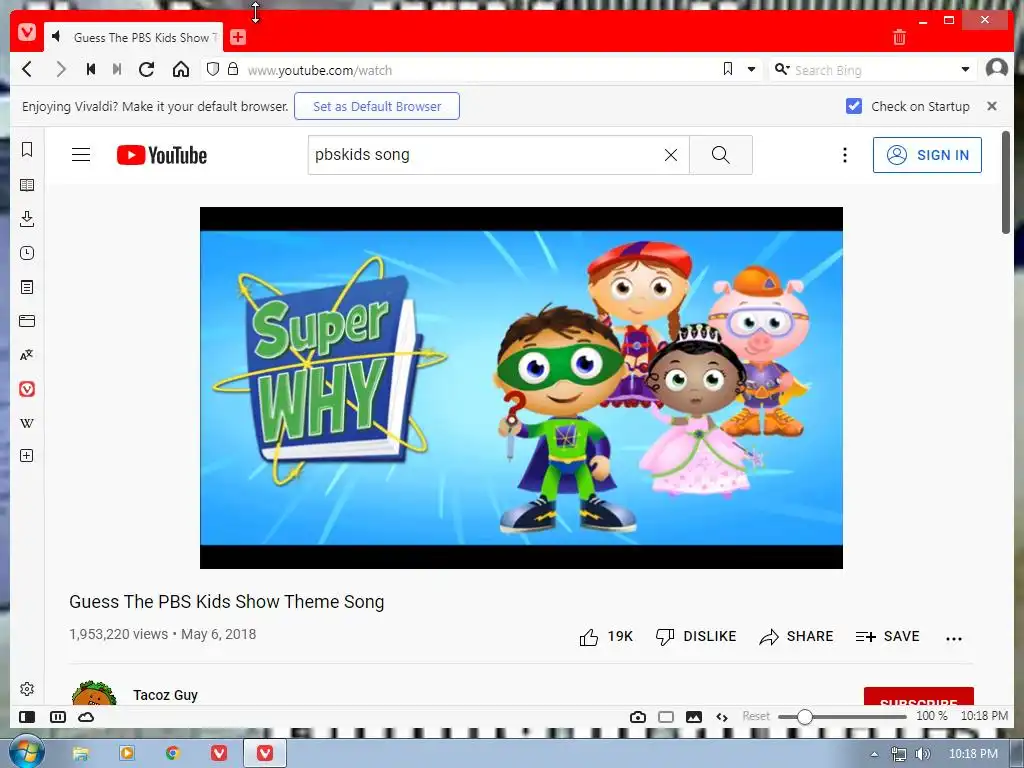Open the Reading List panel
This screenshot has width=1024, height=768.
pos(27,185)
